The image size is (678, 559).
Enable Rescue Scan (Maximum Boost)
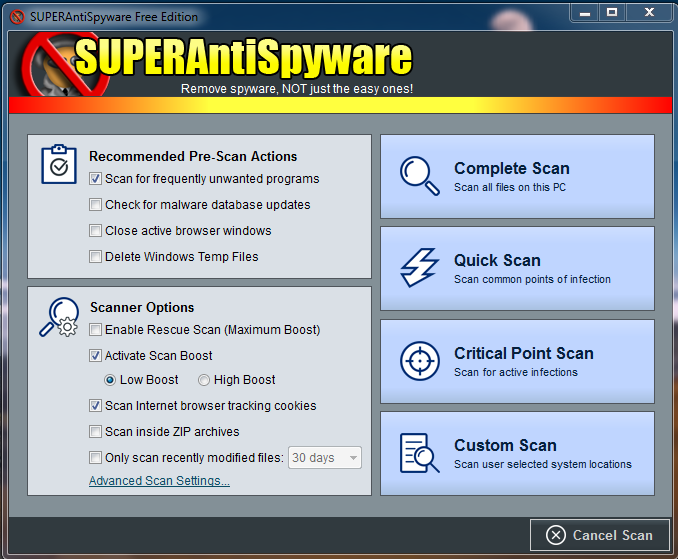click(95, 329)
